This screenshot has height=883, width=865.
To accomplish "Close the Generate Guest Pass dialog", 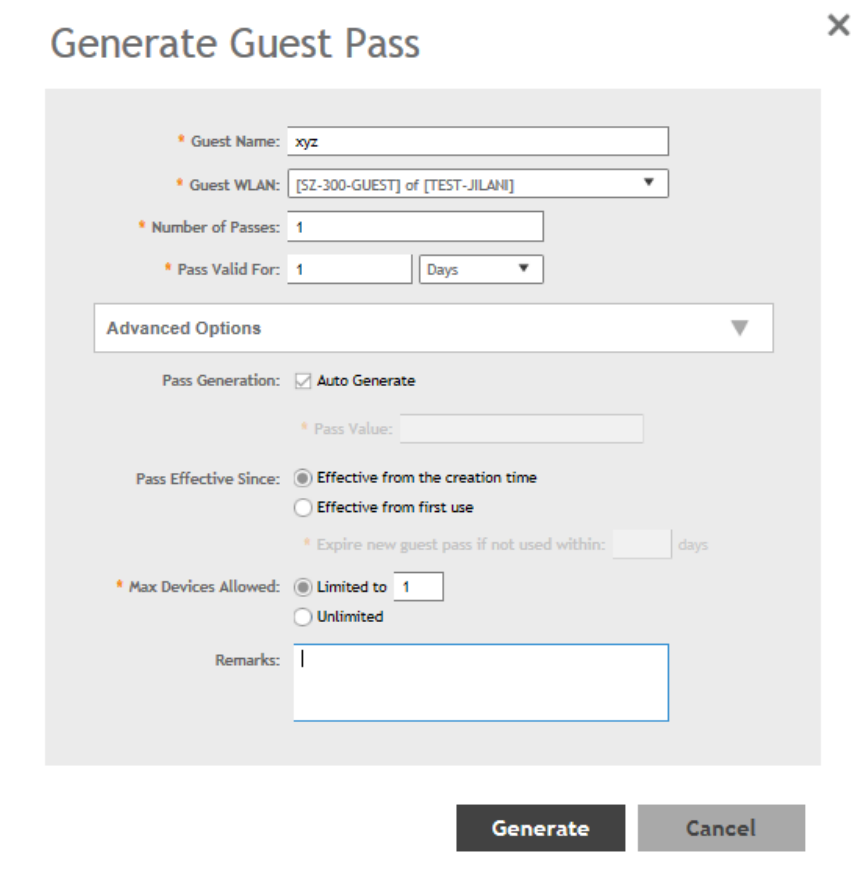I will (838, 26).
